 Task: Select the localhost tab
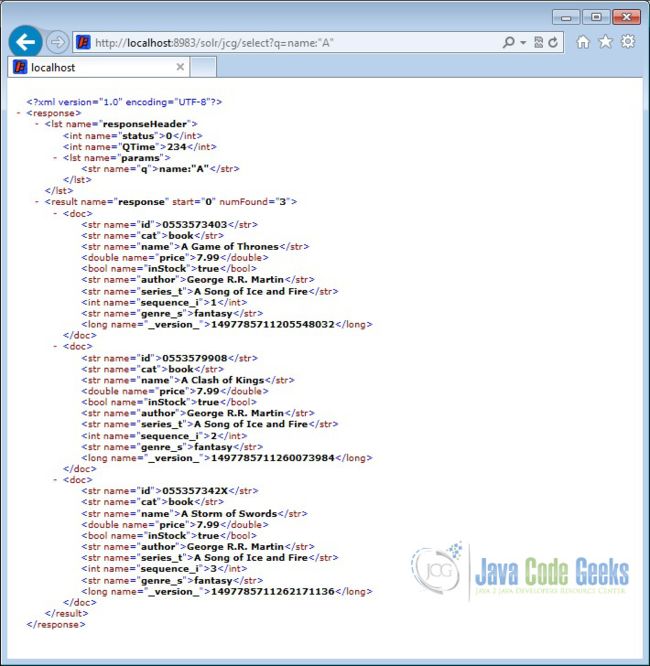[x=99, y=67]
